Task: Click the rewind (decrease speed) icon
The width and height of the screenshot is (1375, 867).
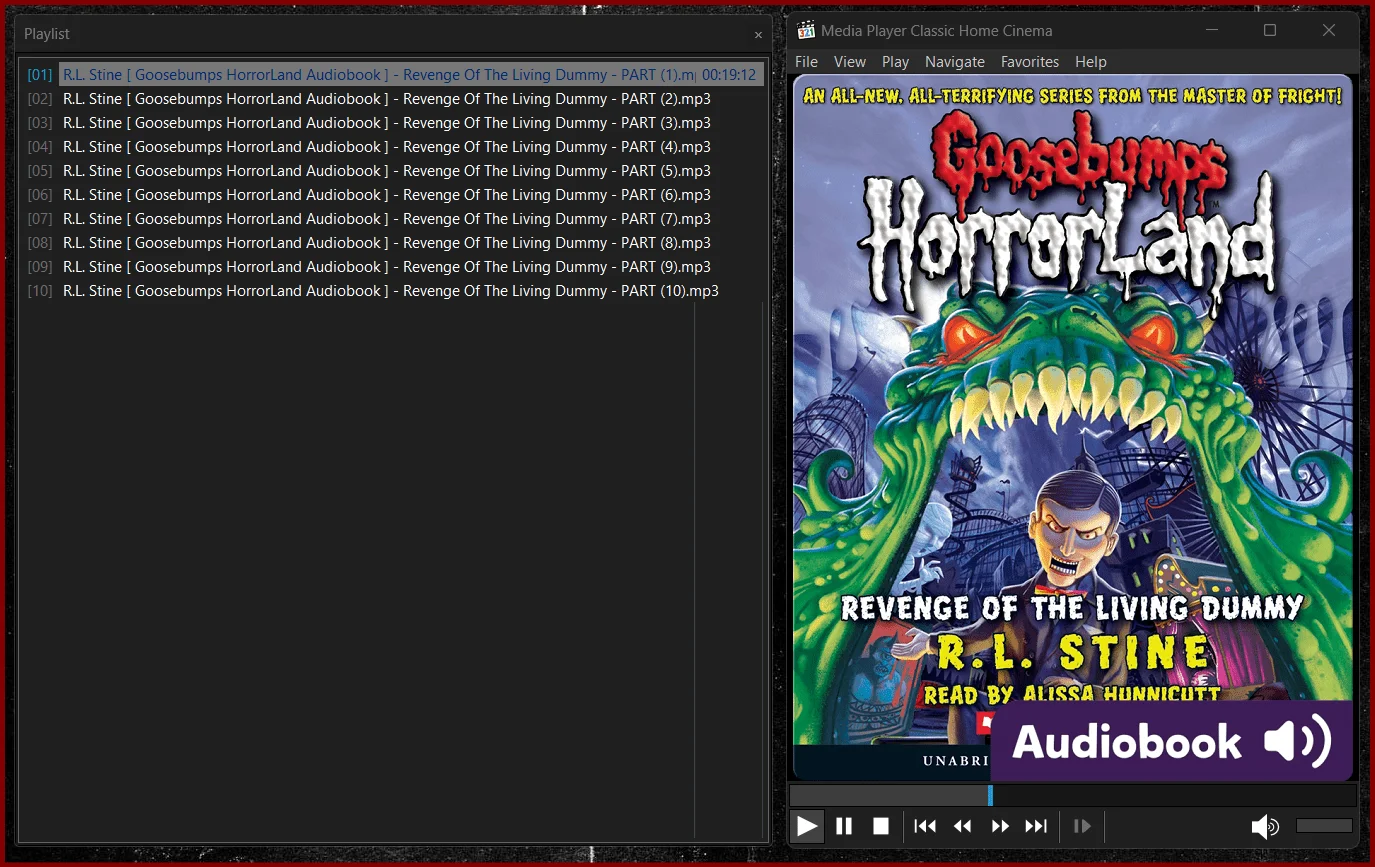Action: pyautogui.click(x=962, y=826)
